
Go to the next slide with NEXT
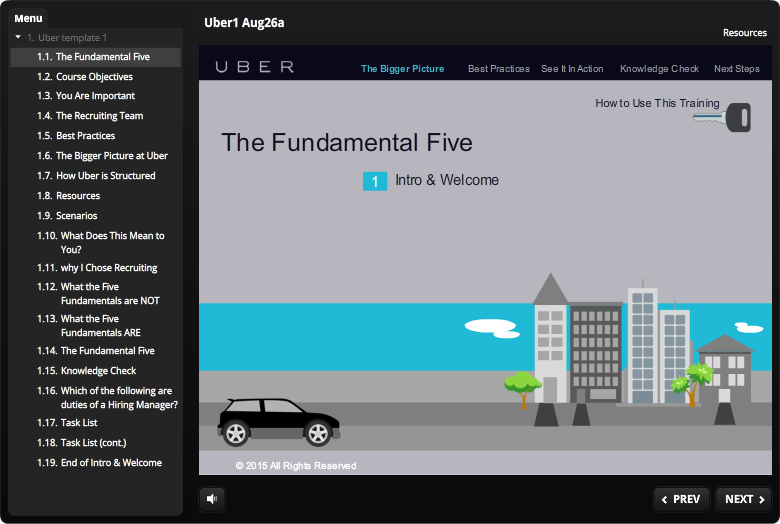[744, 499]
